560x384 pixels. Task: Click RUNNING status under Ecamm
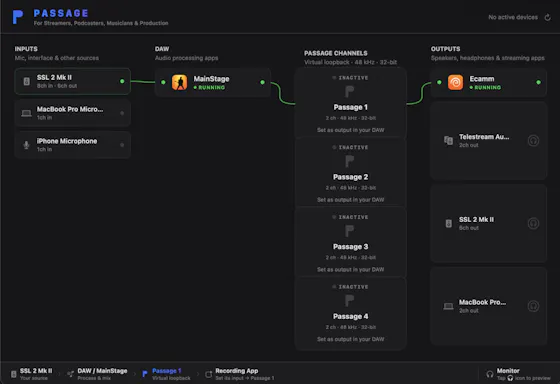(485, 88)
